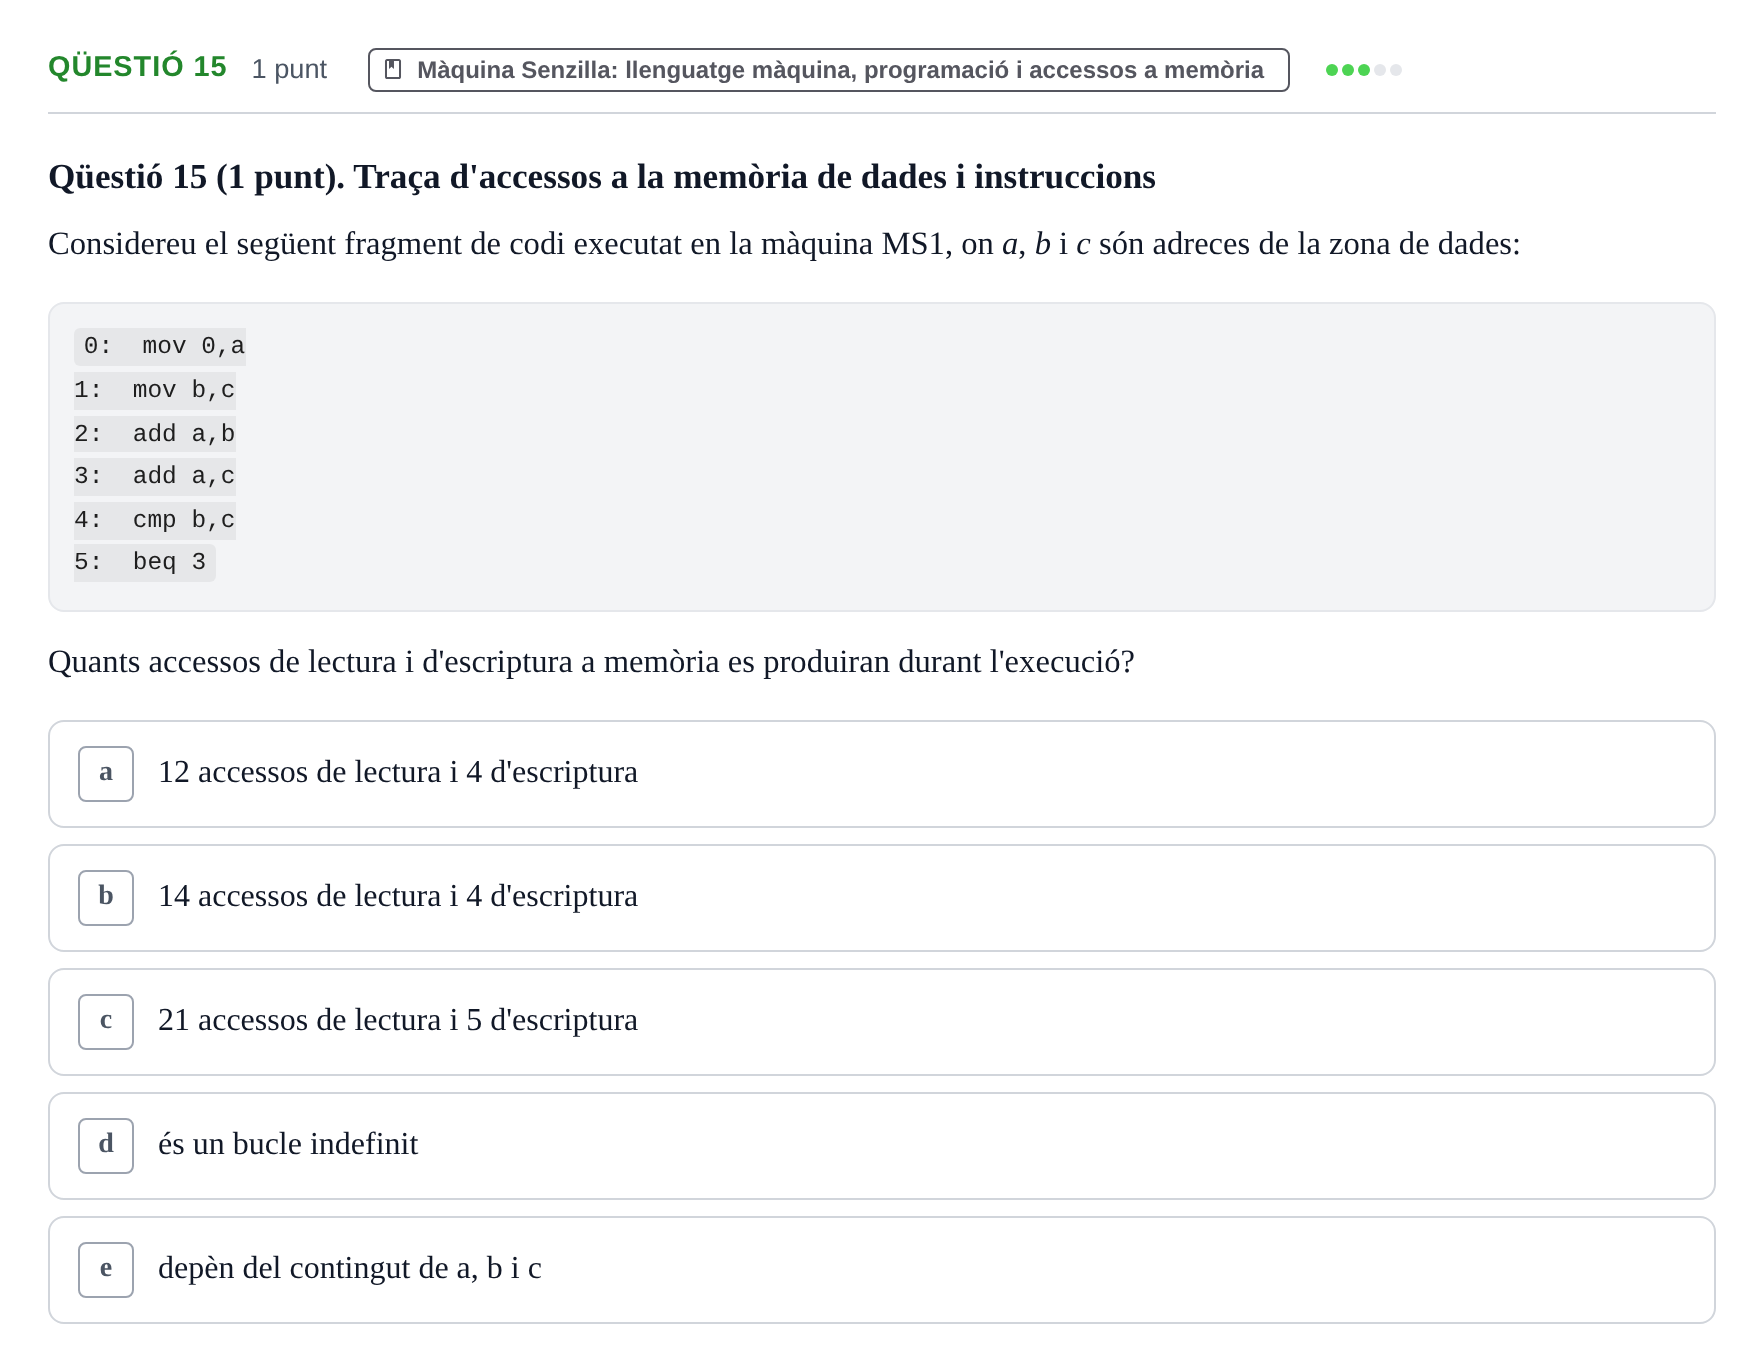The height and width of the screenshot is (1372, 1764).
Task: Choose 'depèn del contingut de a, b i c'
Action: (x=882, y=1270)
